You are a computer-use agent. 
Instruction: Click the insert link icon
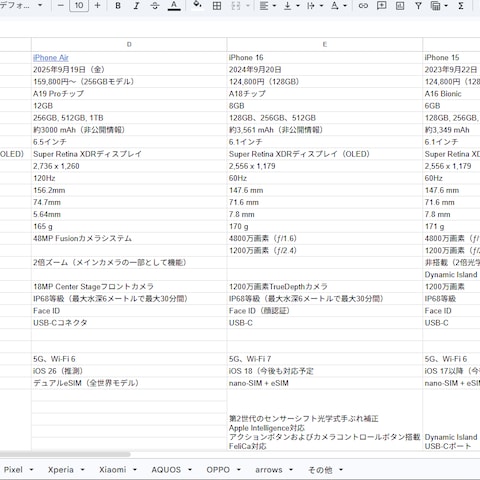point(363,6)
